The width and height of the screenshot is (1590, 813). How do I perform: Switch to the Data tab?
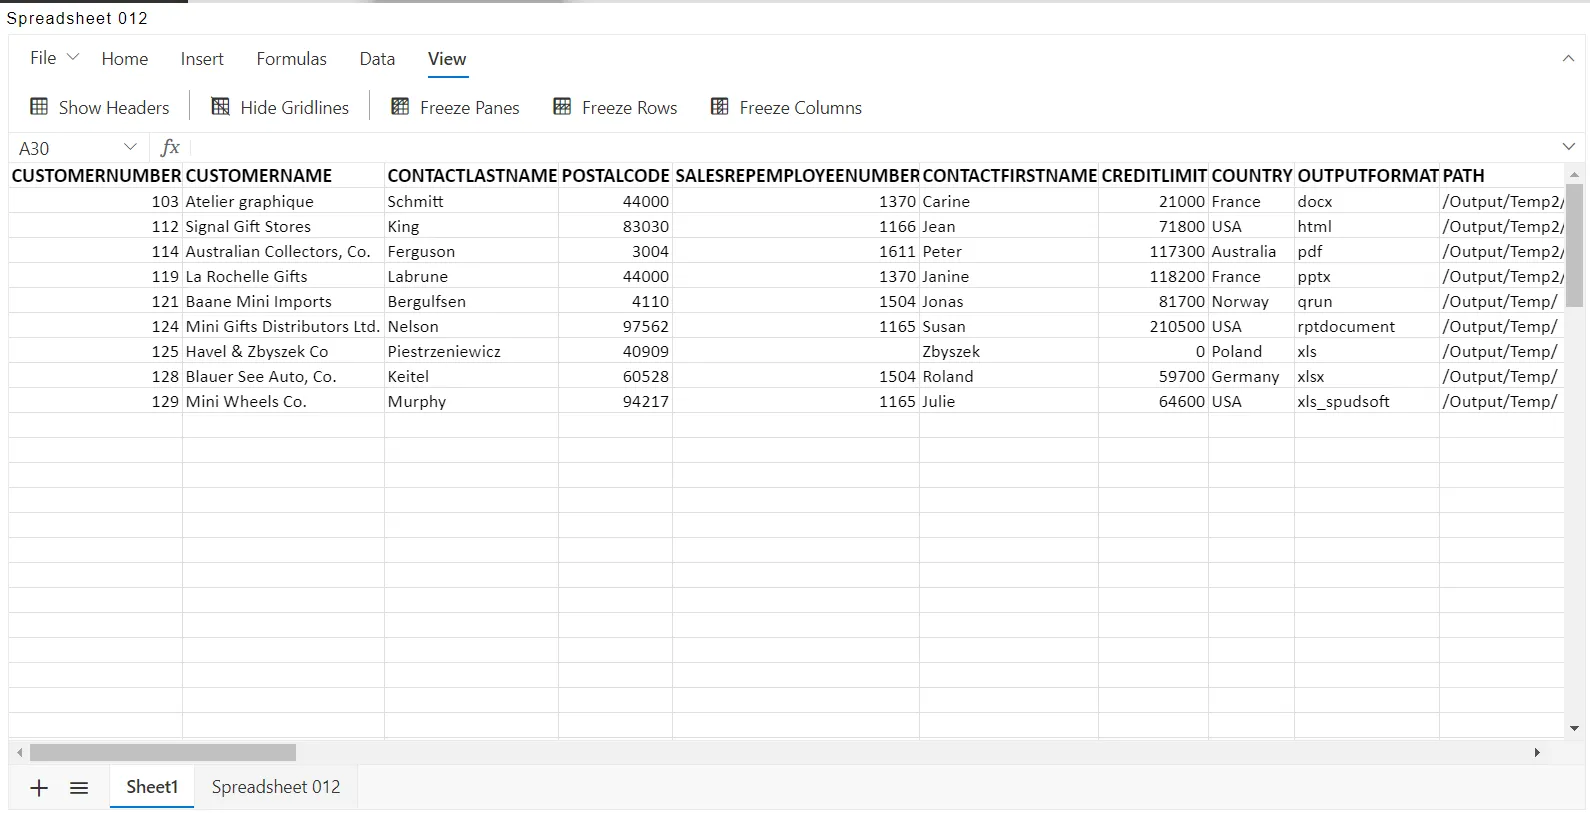tap(377, 59)
